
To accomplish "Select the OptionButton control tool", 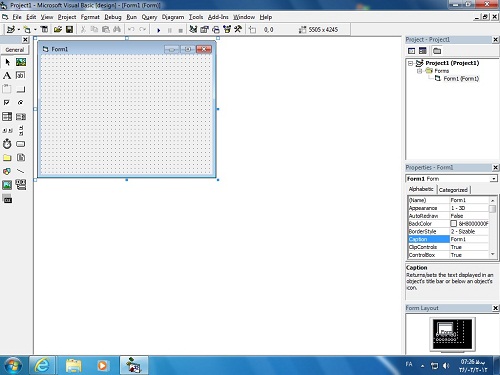I will [x=21, y=103].
